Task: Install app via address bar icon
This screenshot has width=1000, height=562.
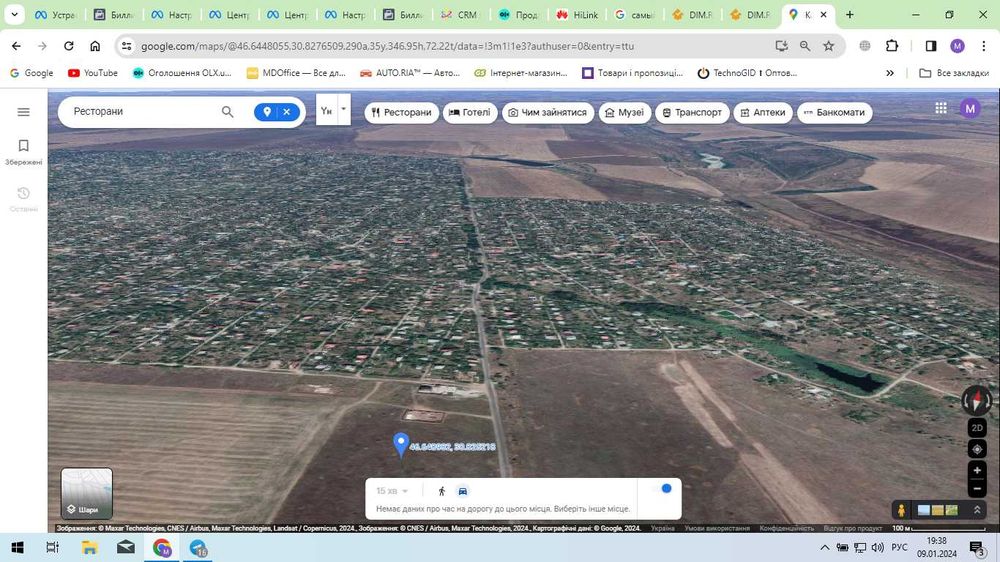Action: tap(781, 46)
